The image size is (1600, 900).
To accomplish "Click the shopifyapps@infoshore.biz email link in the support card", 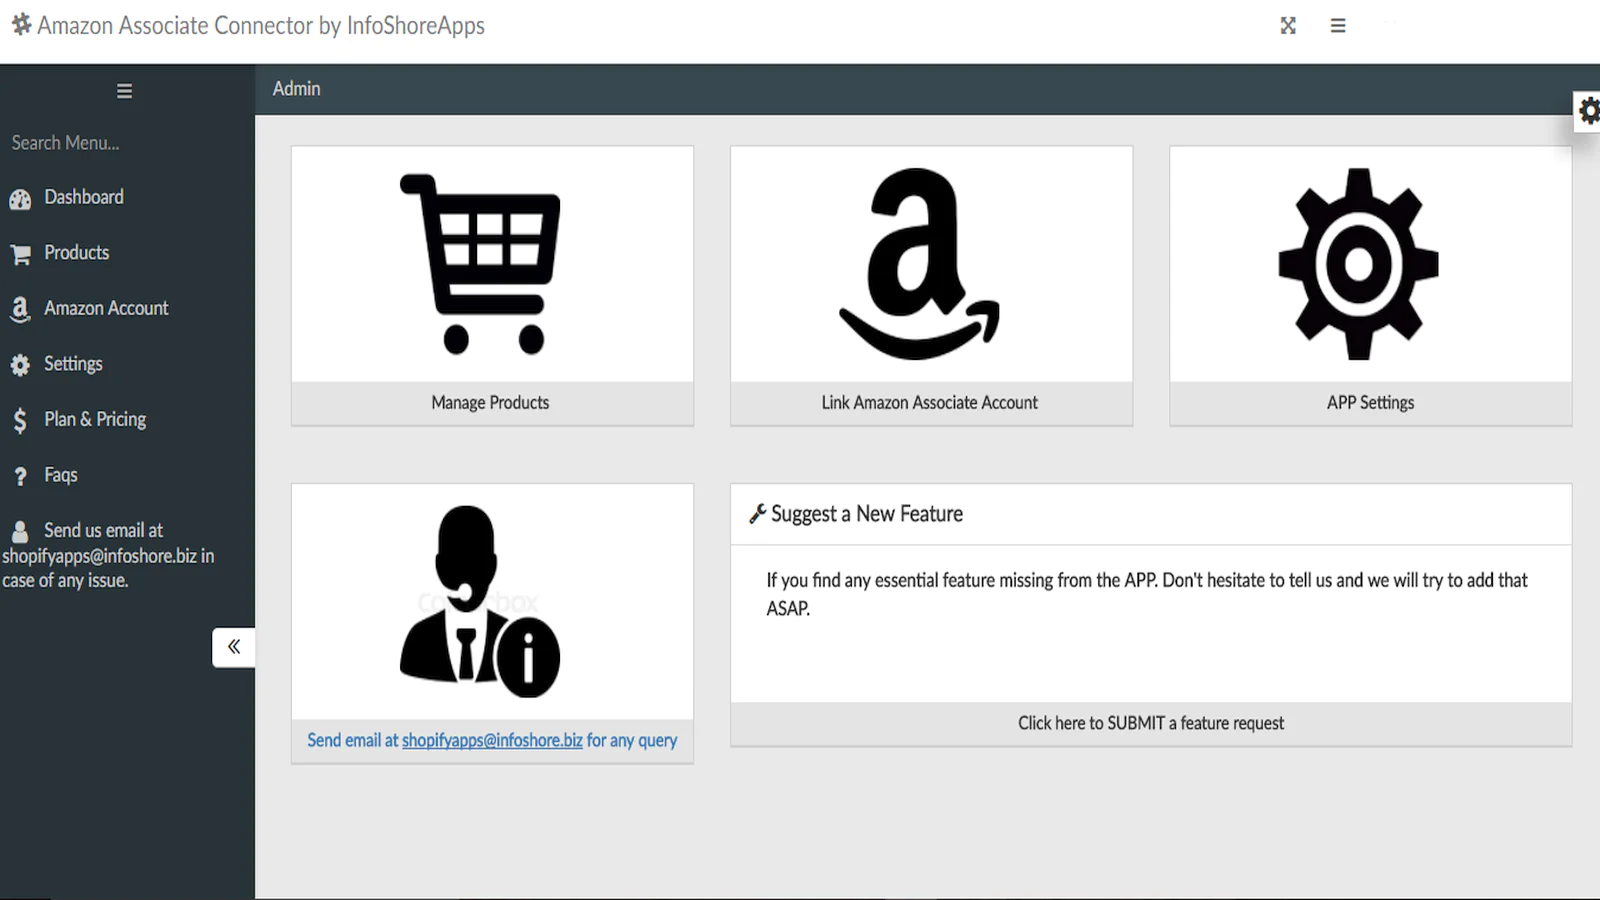I will (492, 741).
